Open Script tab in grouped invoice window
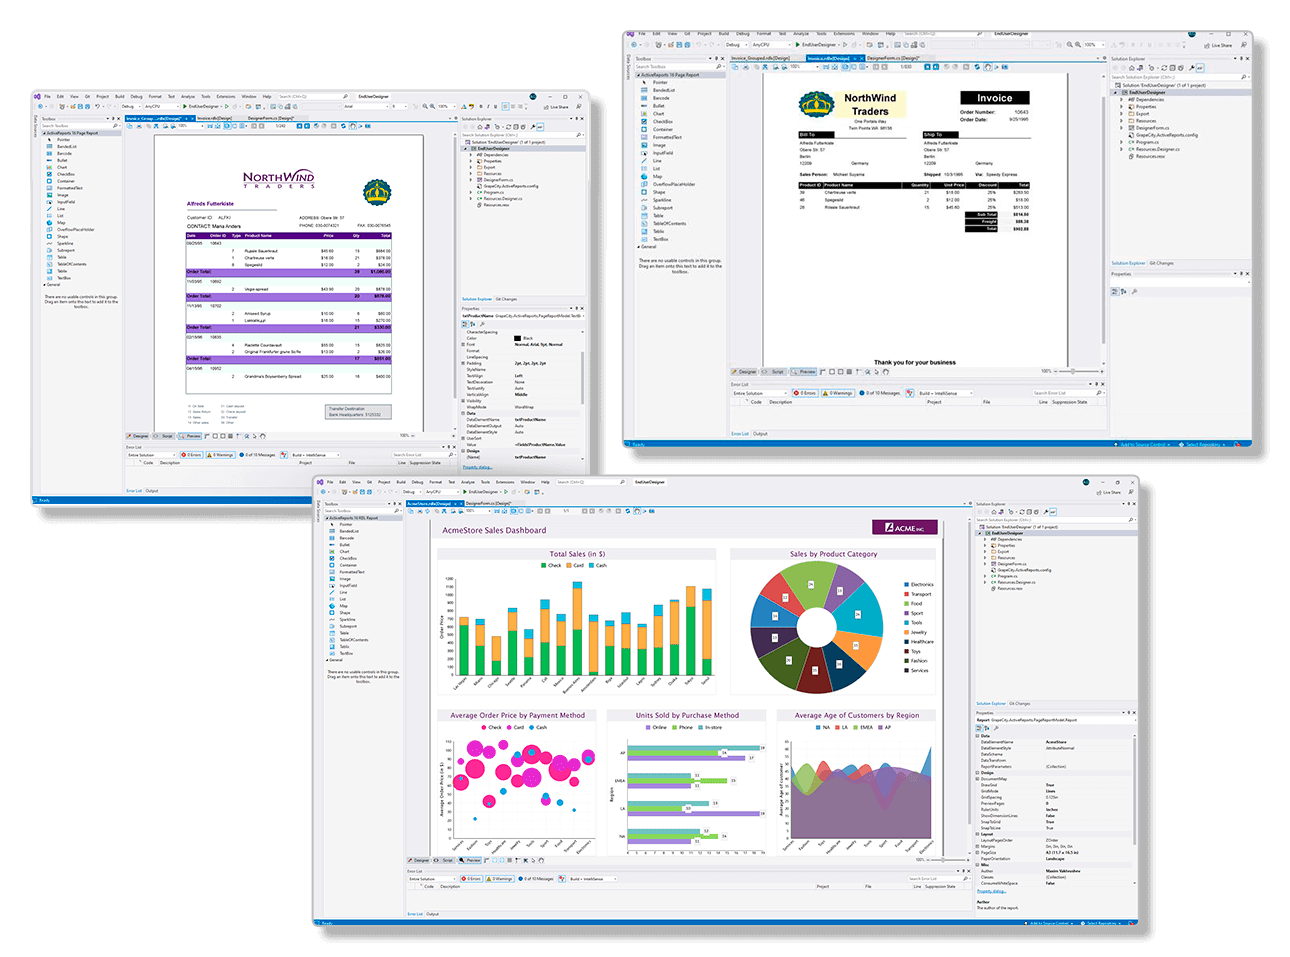Screen dimensions: 1290x957 pos(164,436)
